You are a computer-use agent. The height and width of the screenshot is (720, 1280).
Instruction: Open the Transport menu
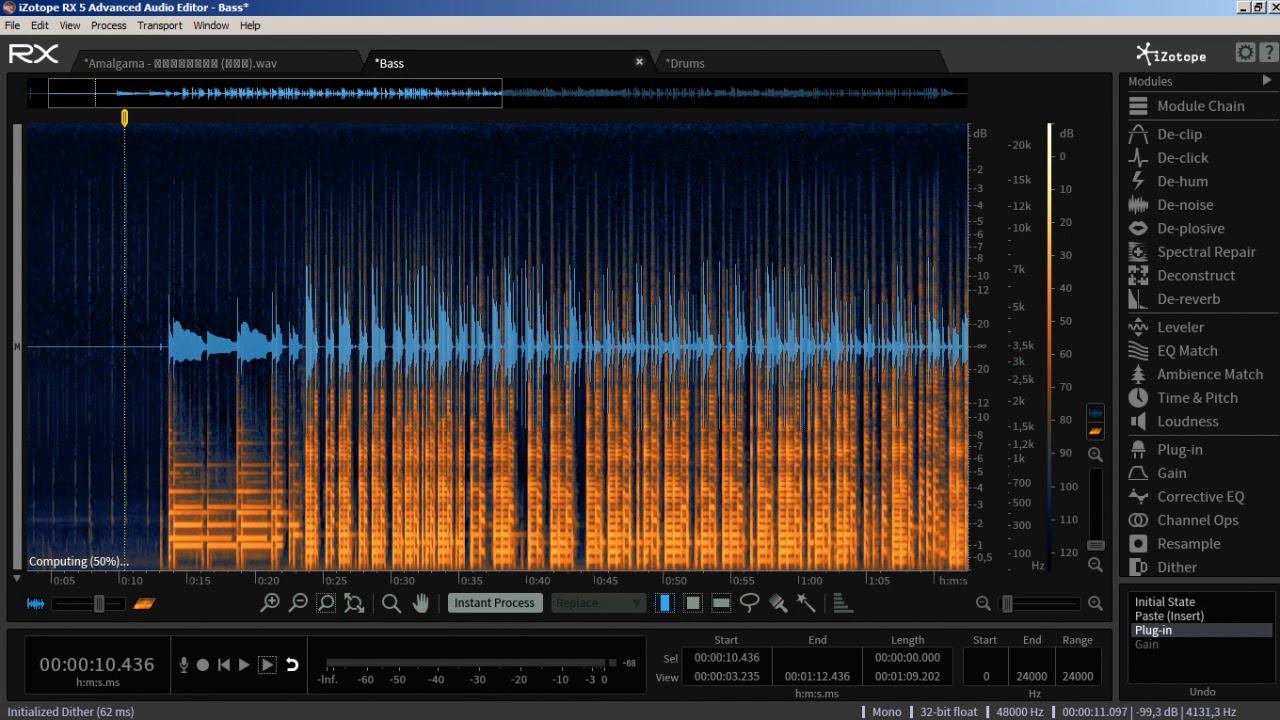click(x=160, y=25)
